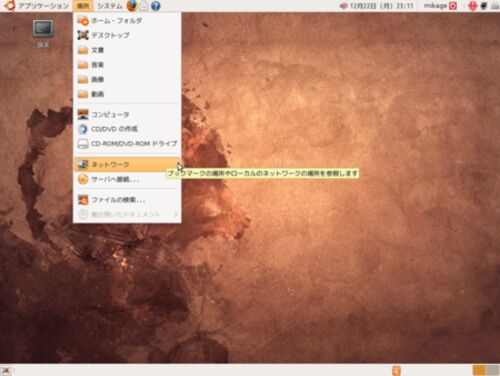This screenshot has height=376, width=500.
Task: Switch to the orange active workspace
Action: (x=479, y=370)
